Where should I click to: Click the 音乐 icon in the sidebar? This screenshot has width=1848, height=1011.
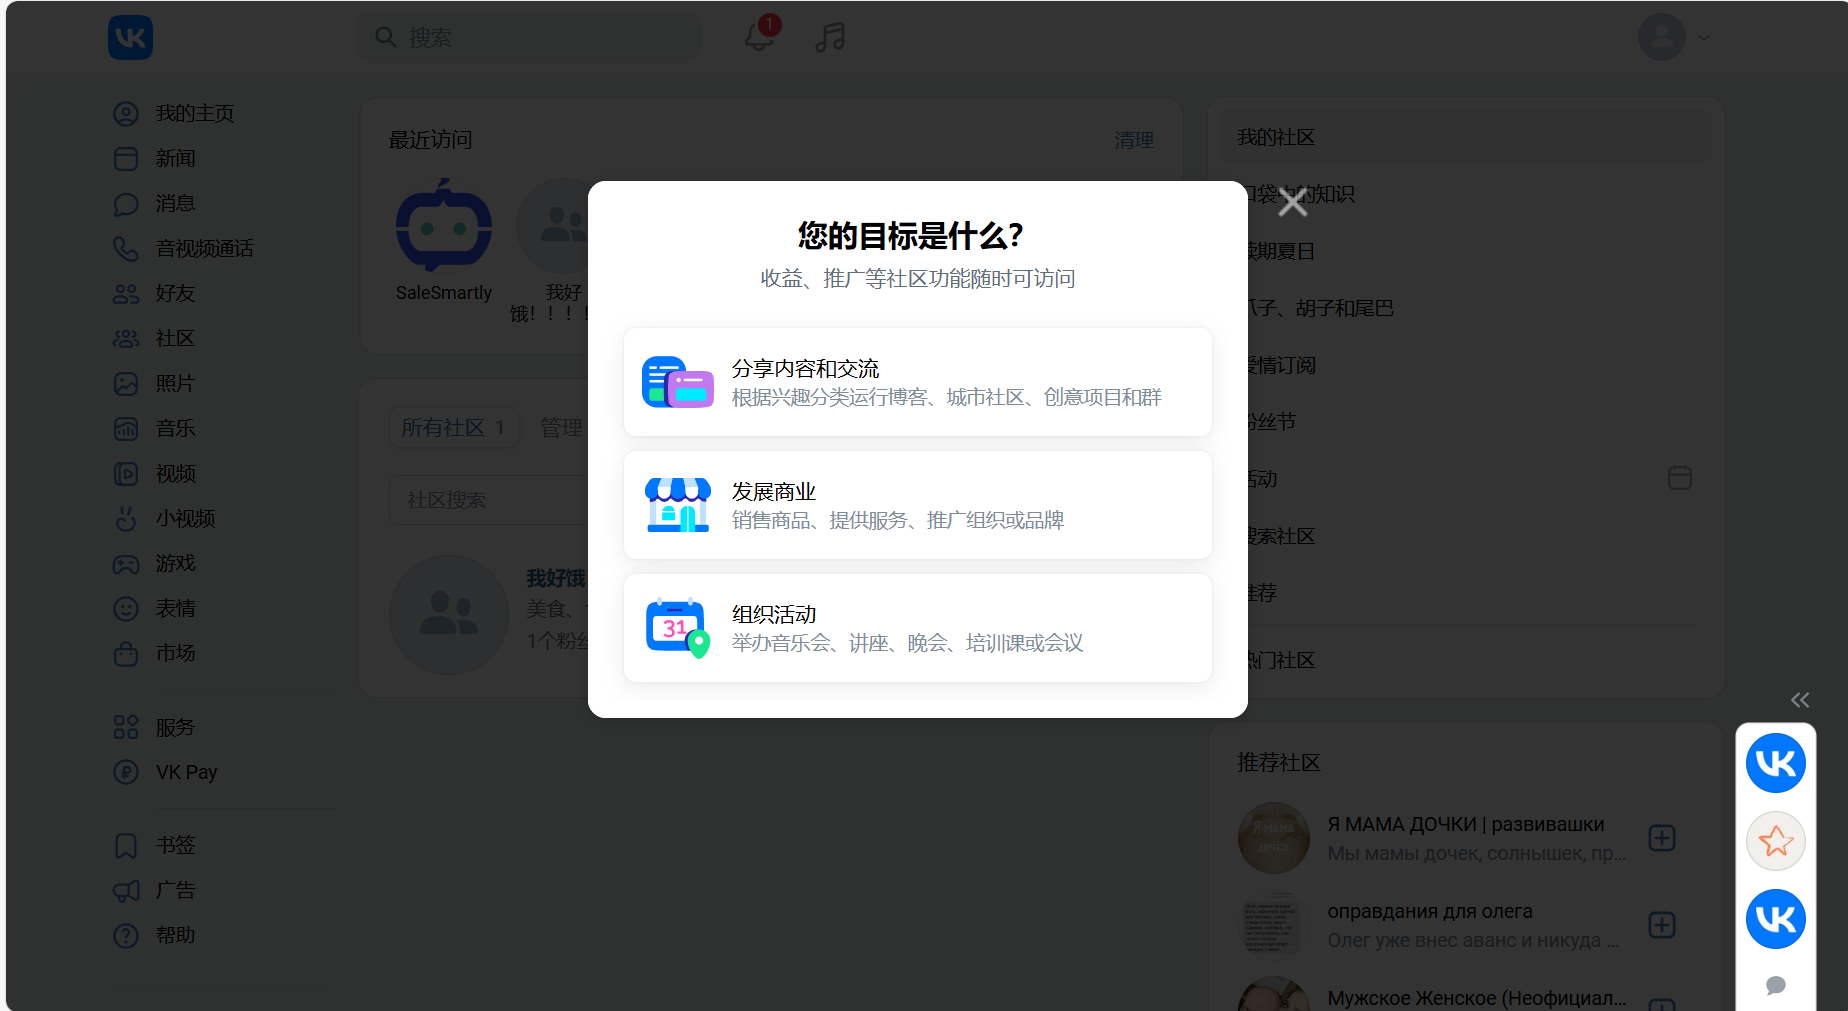coord(126,428)
